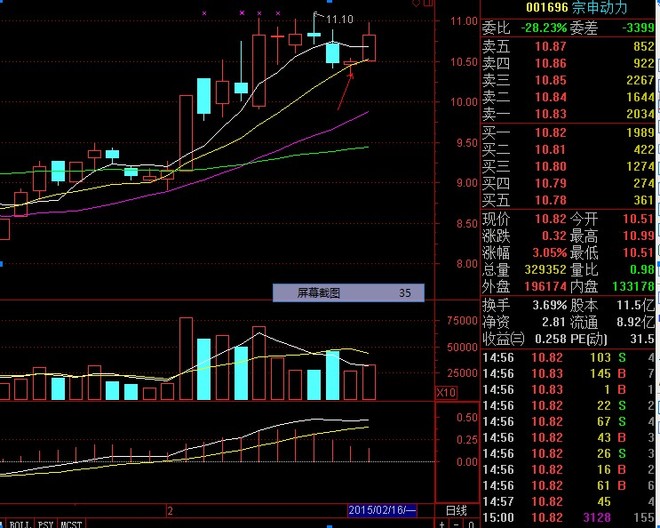Image resolution: width=660 pixels, height=528 pixels.
Task: Click the 流通 value 8.92亿
Action: [x=636, y=322]
